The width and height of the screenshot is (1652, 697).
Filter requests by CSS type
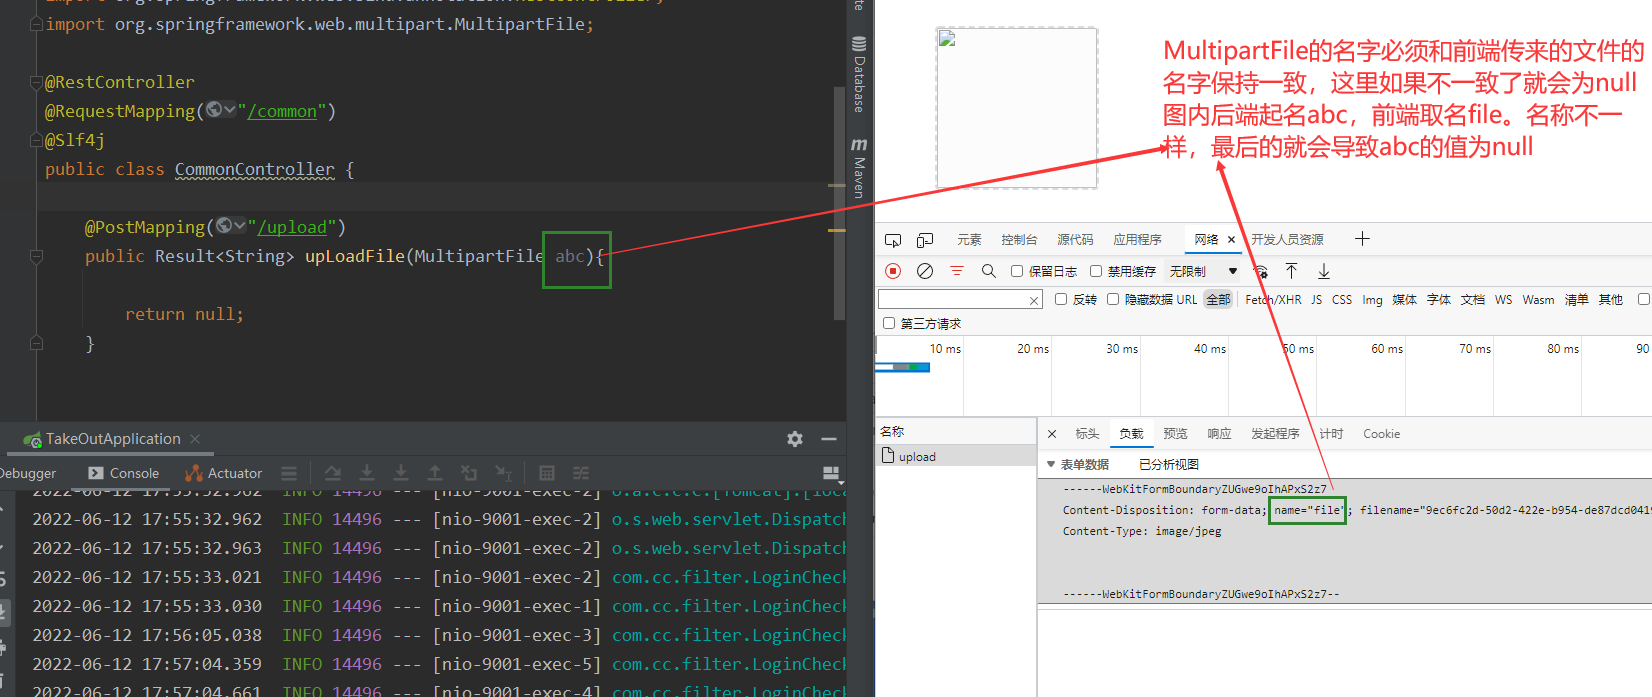[x=1342, y=299]
